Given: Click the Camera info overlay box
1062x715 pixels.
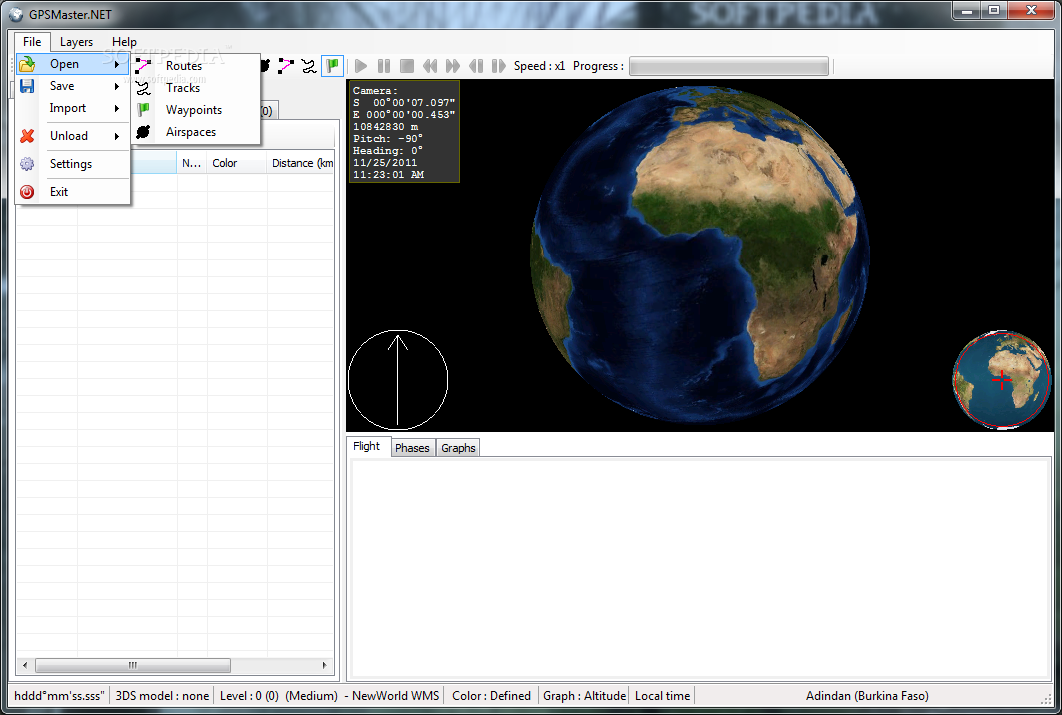Looking at the screenshot, I should pos(404,131).
